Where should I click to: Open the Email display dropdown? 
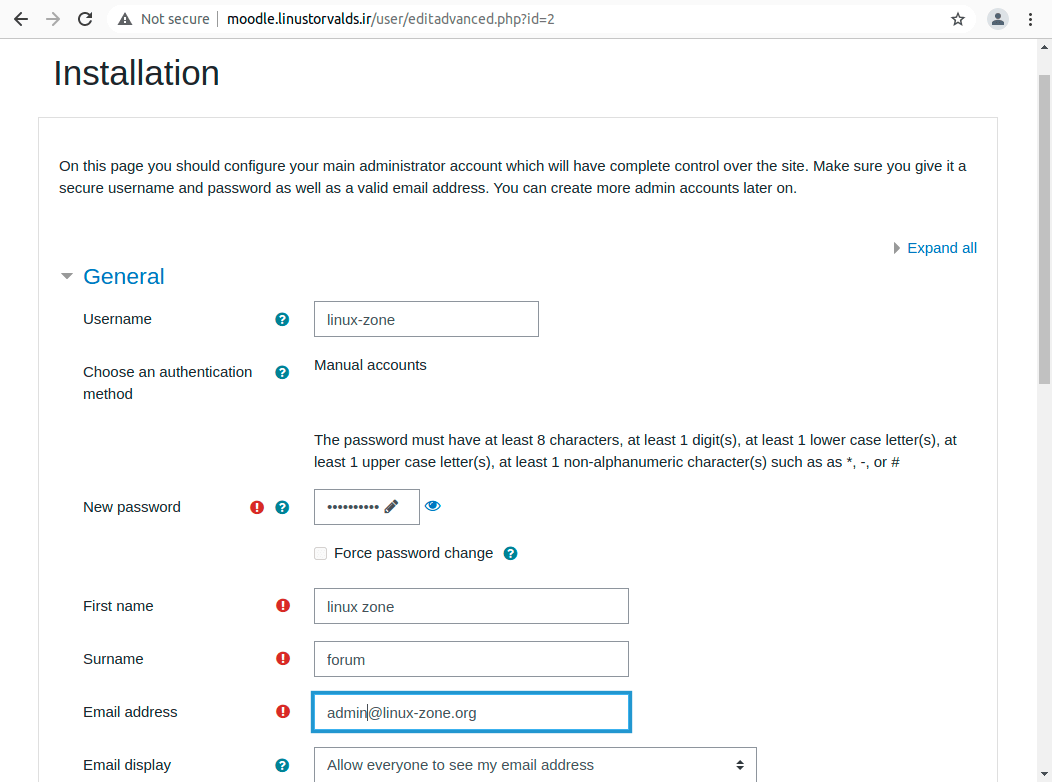click(535, 765)
